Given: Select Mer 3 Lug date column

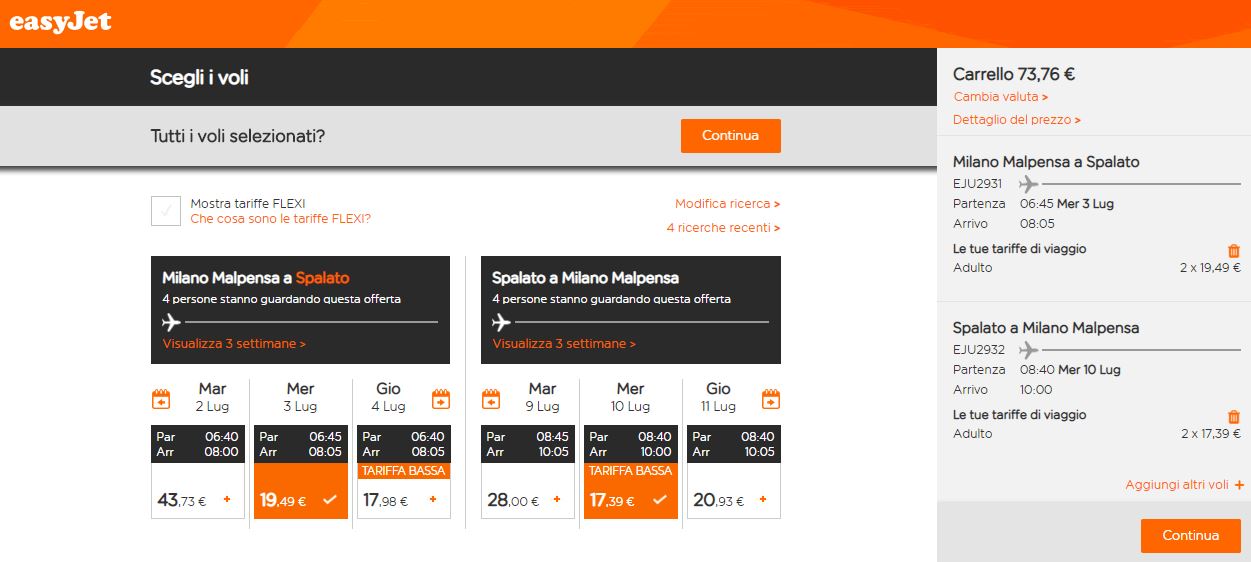Looking at the screenshot, I should (x=301, y=397).
